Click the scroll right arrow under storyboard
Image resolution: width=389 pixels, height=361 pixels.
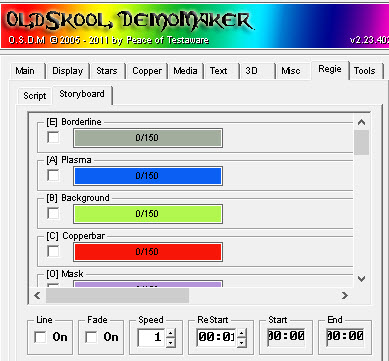click(345, 295)
